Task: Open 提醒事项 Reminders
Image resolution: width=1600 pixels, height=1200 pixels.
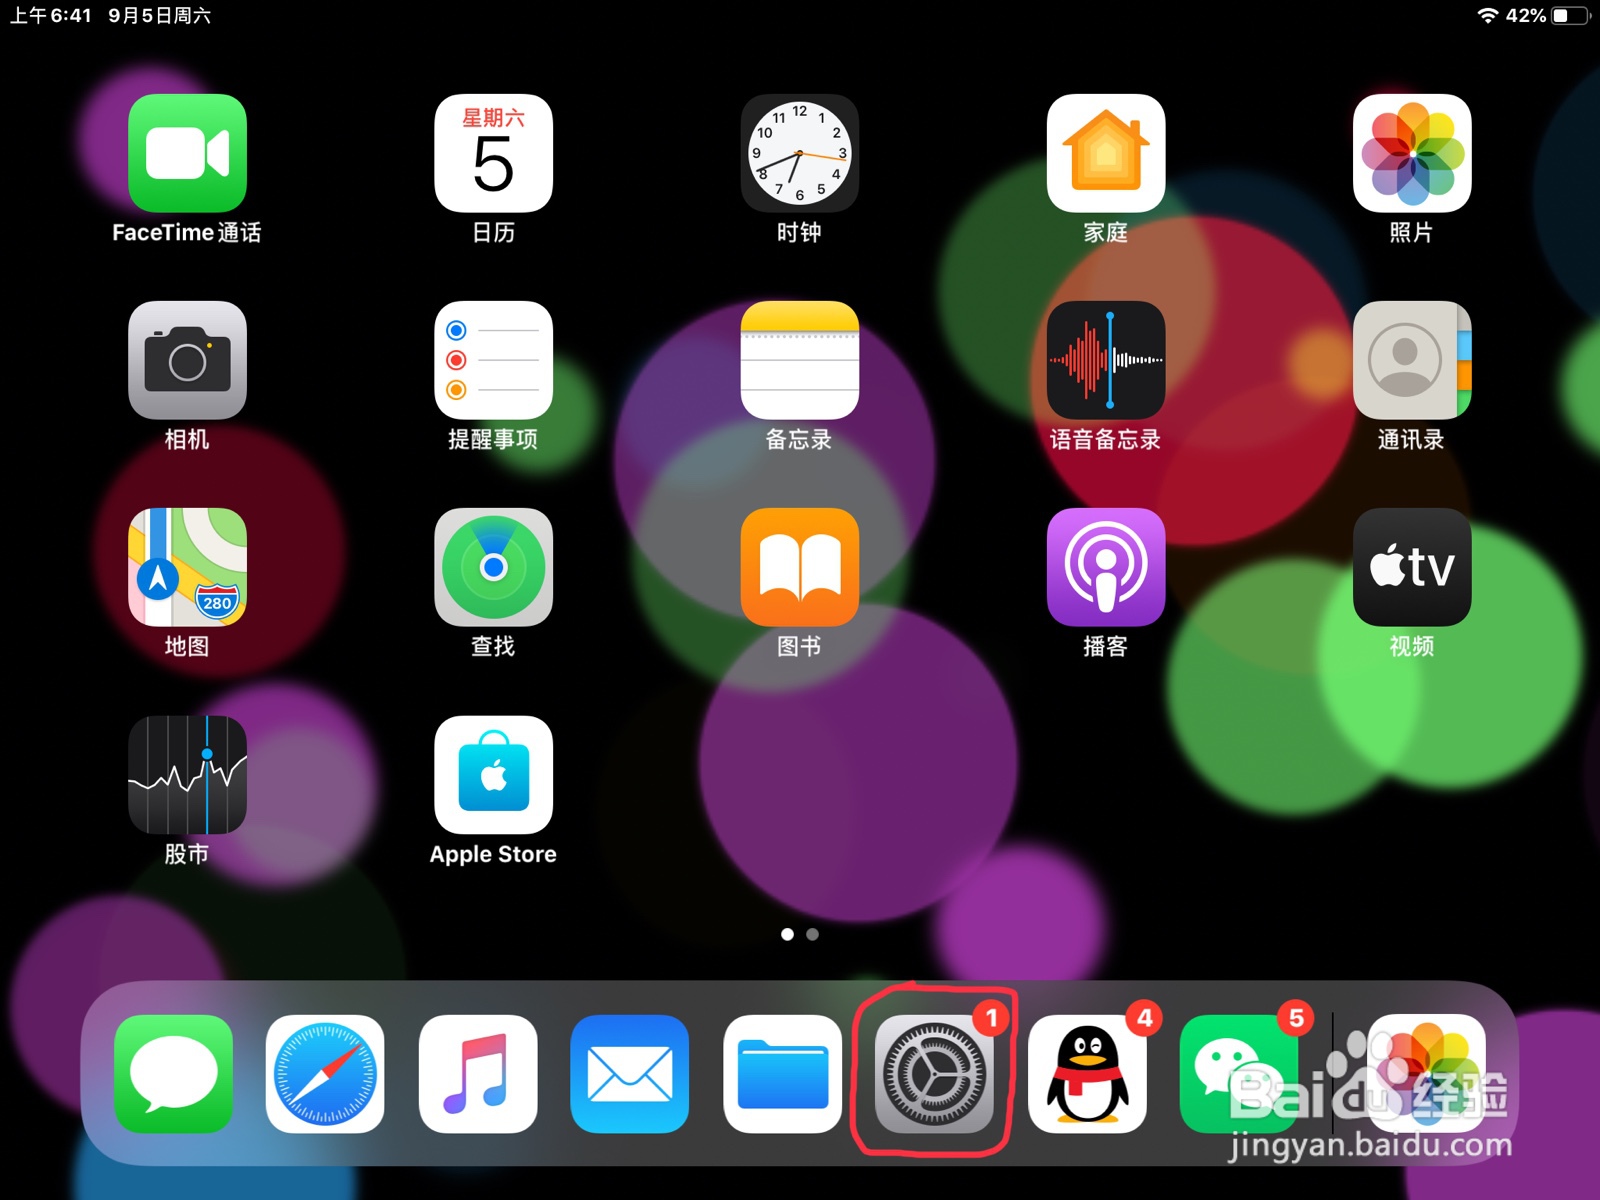Action: point(493,360)
